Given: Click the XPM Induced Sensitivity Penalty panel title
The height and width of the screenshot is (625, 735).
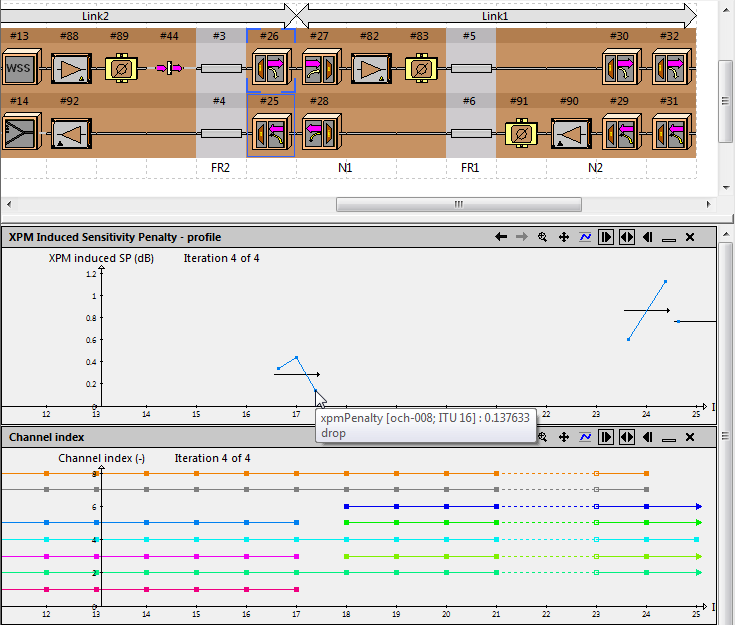Looking at the screenshot, I should pos(115,237).
